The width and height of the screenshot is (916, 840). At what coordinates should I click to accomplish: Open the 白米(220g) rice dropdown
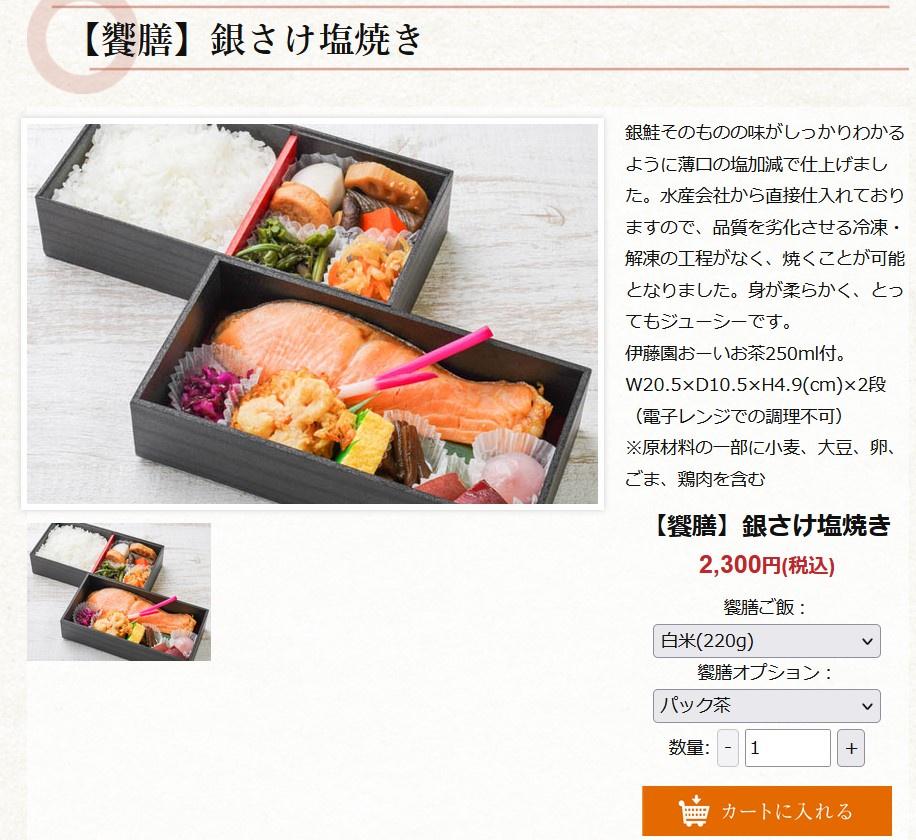coord(766,641)
